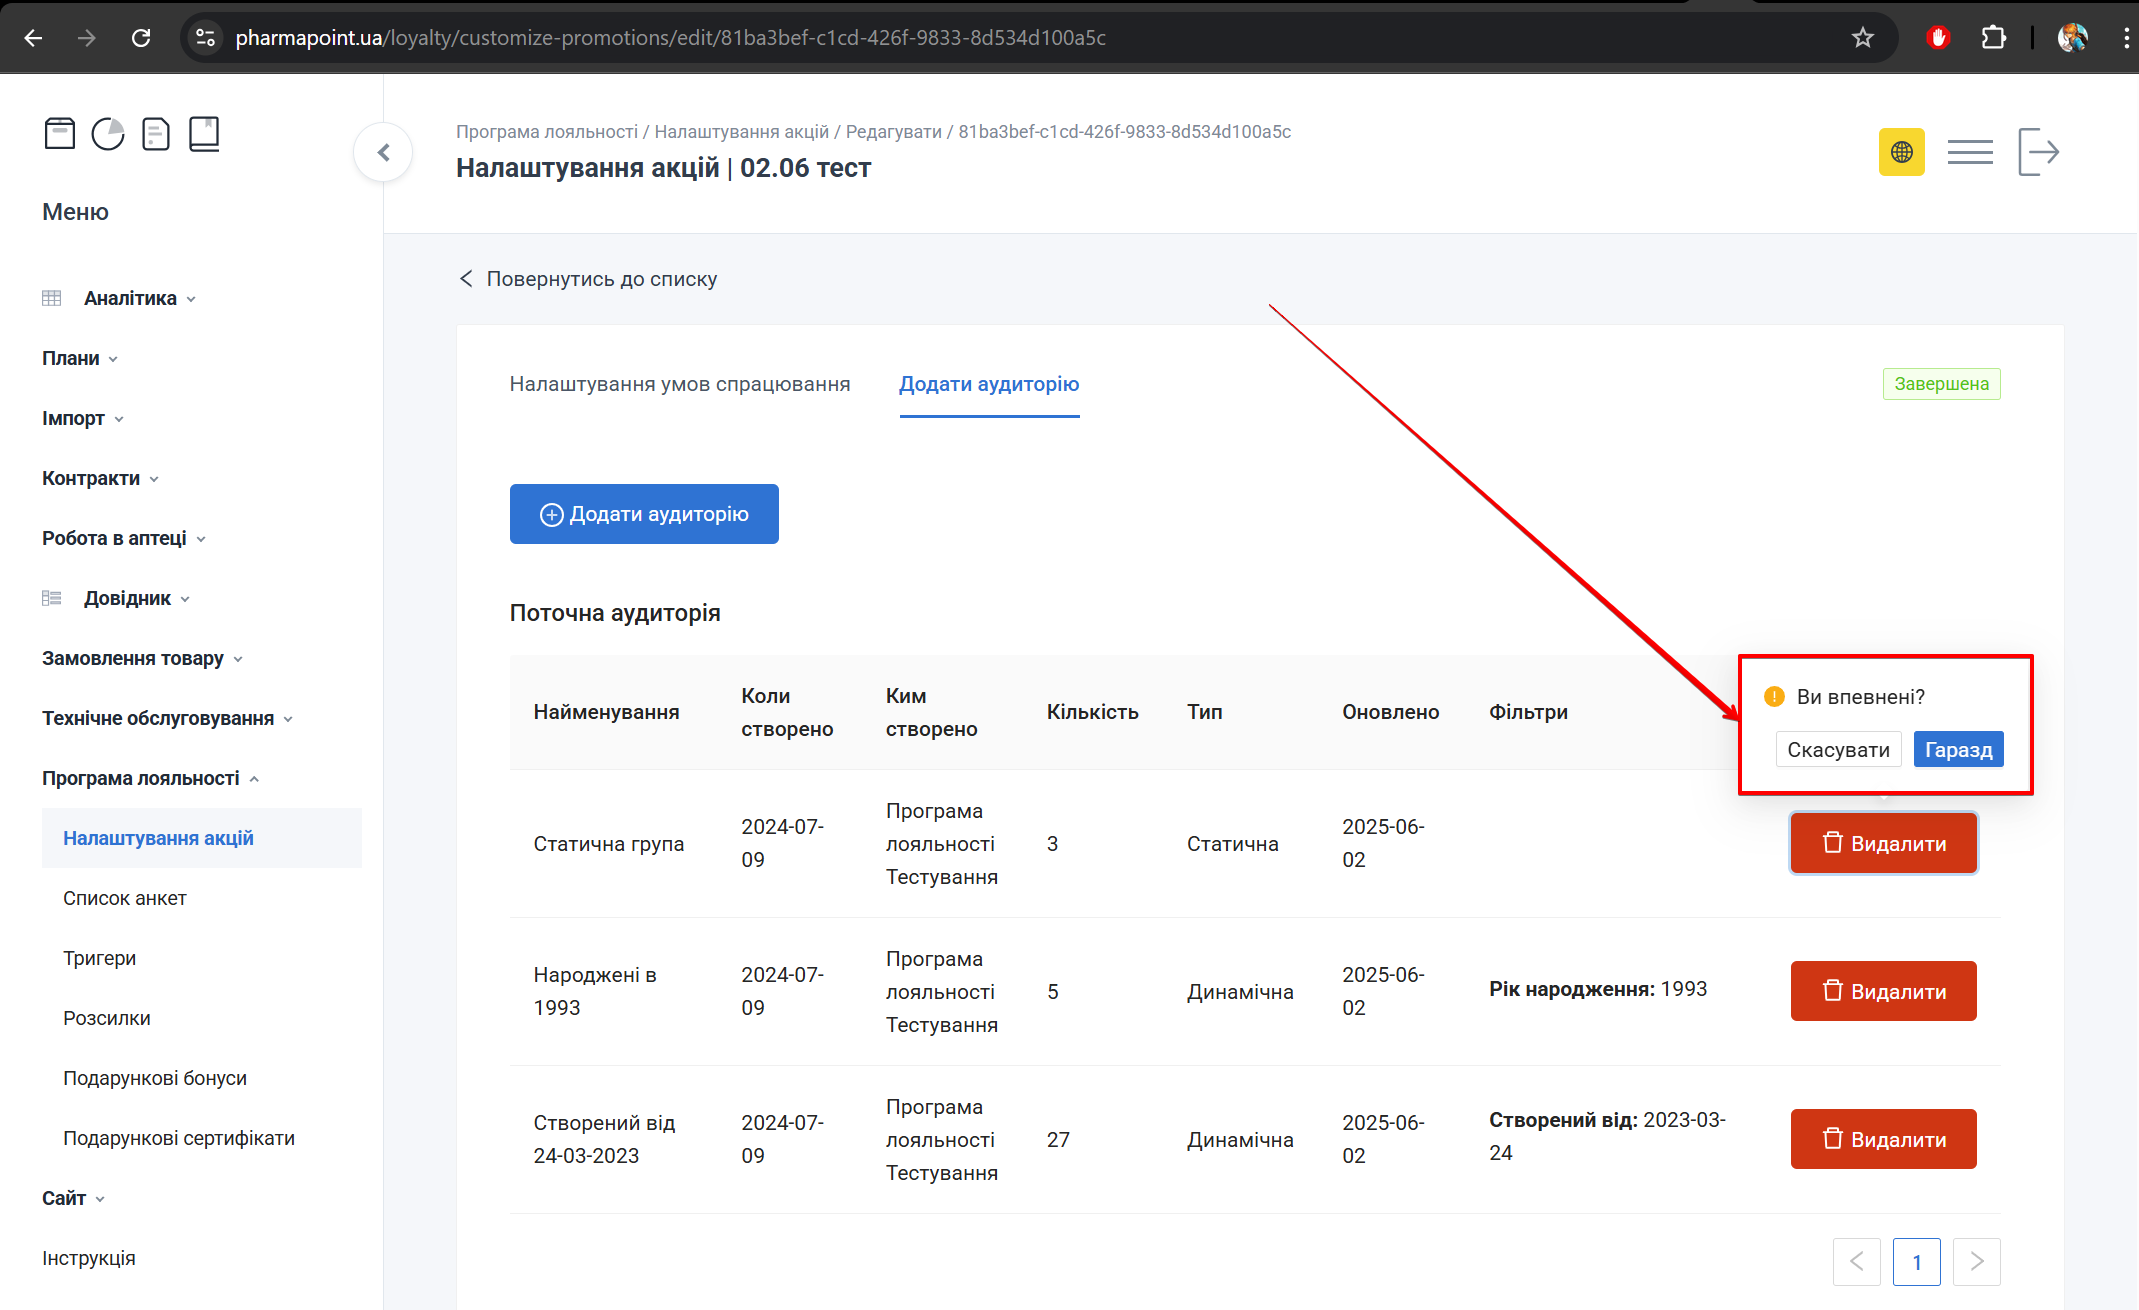Screen dimensions: 2139x1310
Task: Open the document icon in sidebar header
Action: tap(156, 133)
